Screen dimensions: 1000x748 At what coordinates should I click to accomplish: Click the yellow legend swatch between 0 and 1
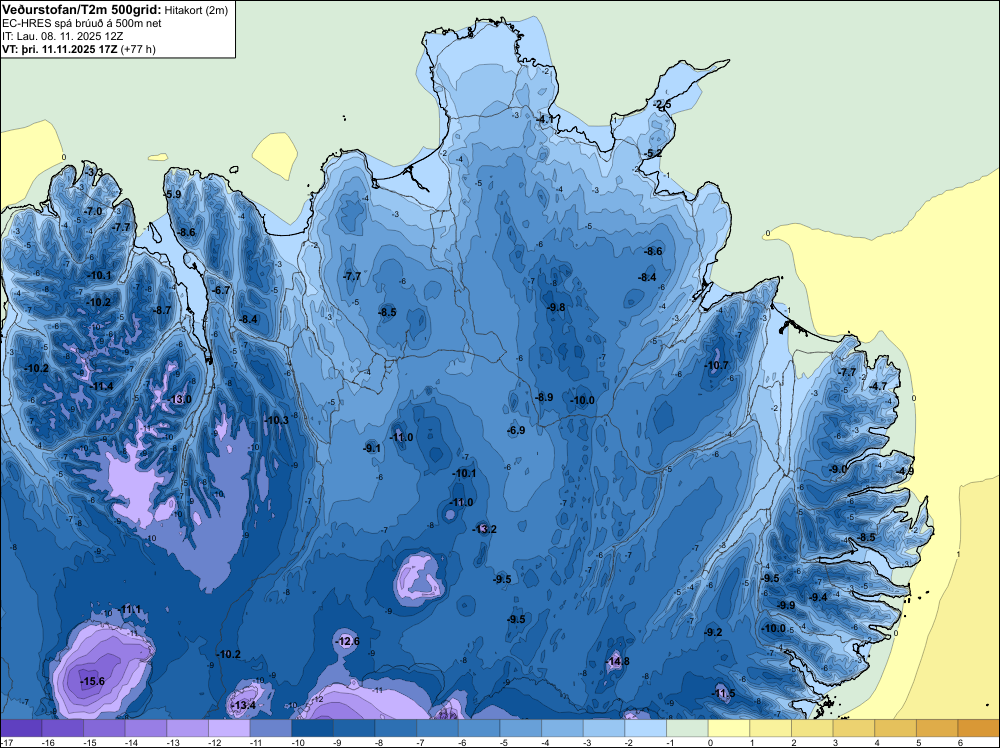tap(729, 728)
